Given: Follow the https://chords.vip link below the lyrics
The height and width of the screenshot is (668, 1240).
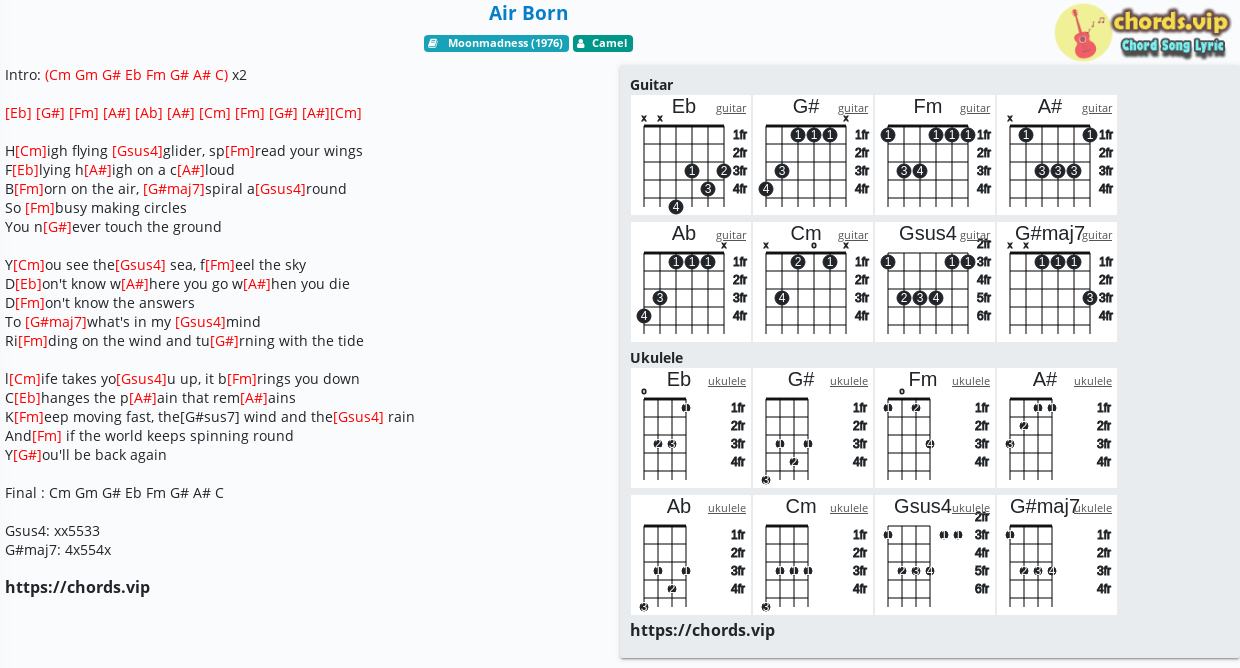Looking at the screenshot, I should 77,587.
